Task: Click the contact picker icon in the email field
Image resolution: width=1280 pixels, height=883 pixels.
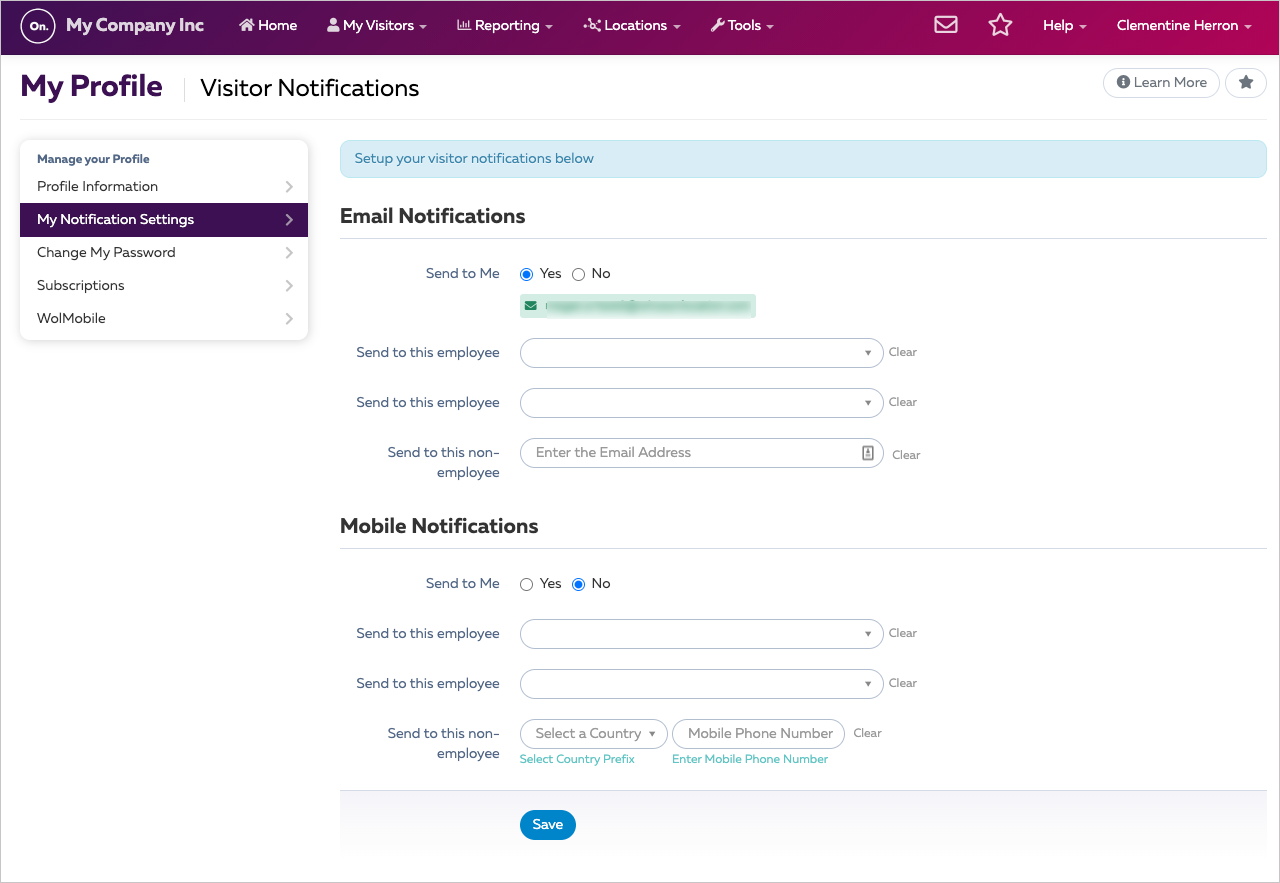Action: tap(866, 452)
